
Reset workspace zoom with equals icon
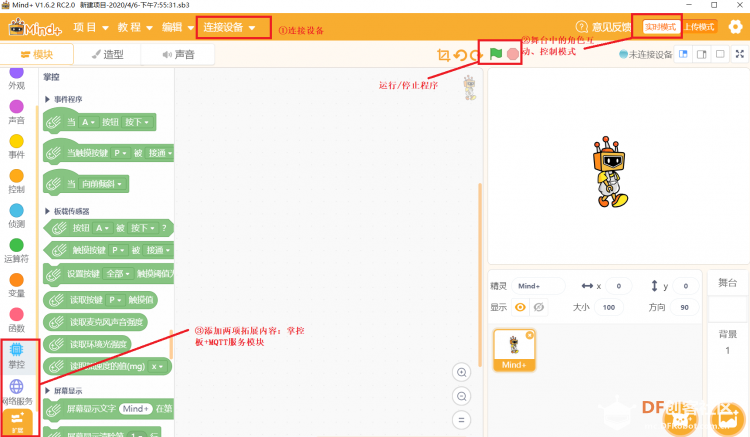[x=462, y=420]
